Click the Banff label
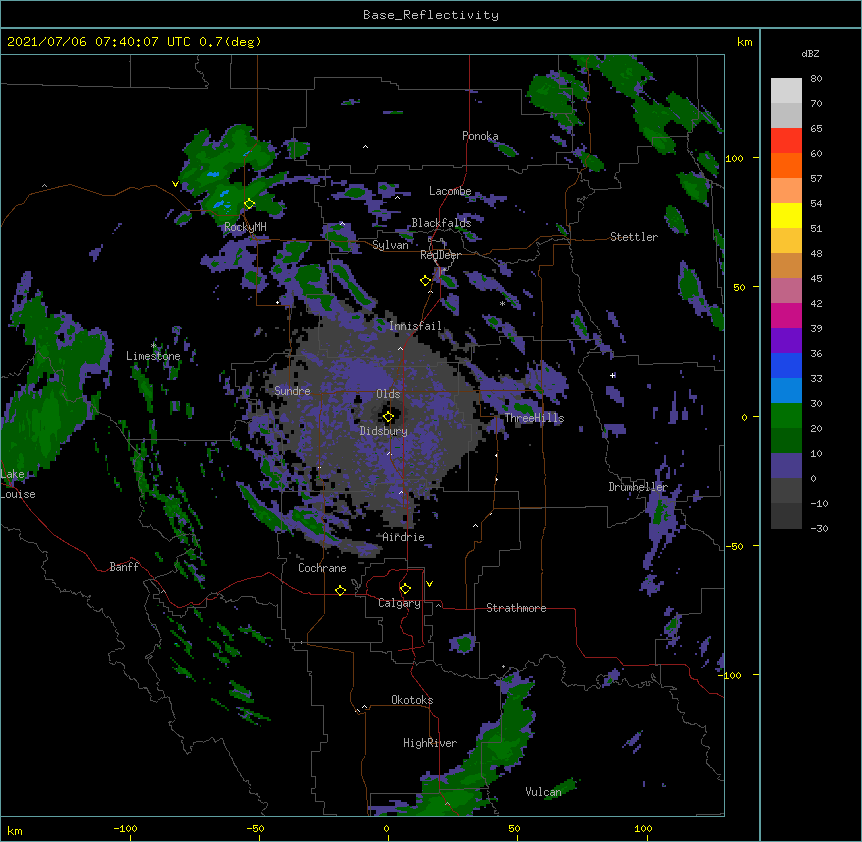The height and width of the screenshot is (842, 862). click(124, 567)
